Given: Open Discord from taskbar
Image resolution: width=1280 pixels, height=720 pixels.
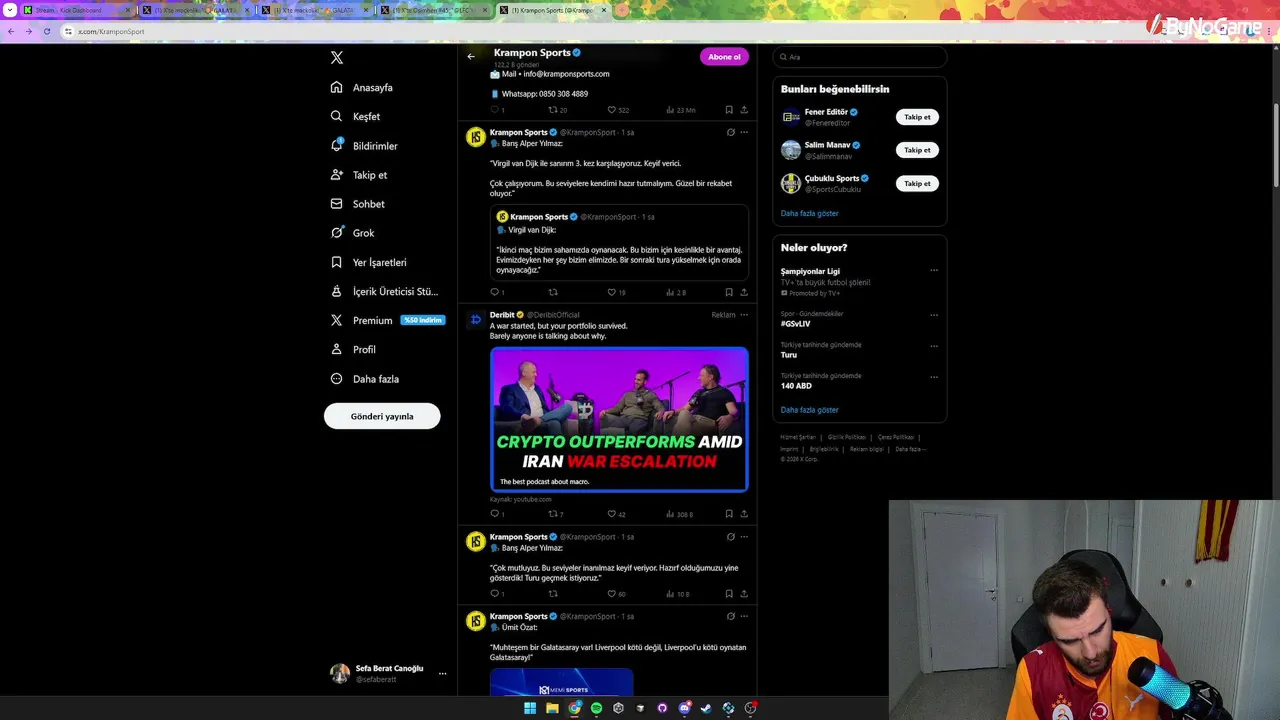Looking at the screenshot, I should tap(684, 708).
